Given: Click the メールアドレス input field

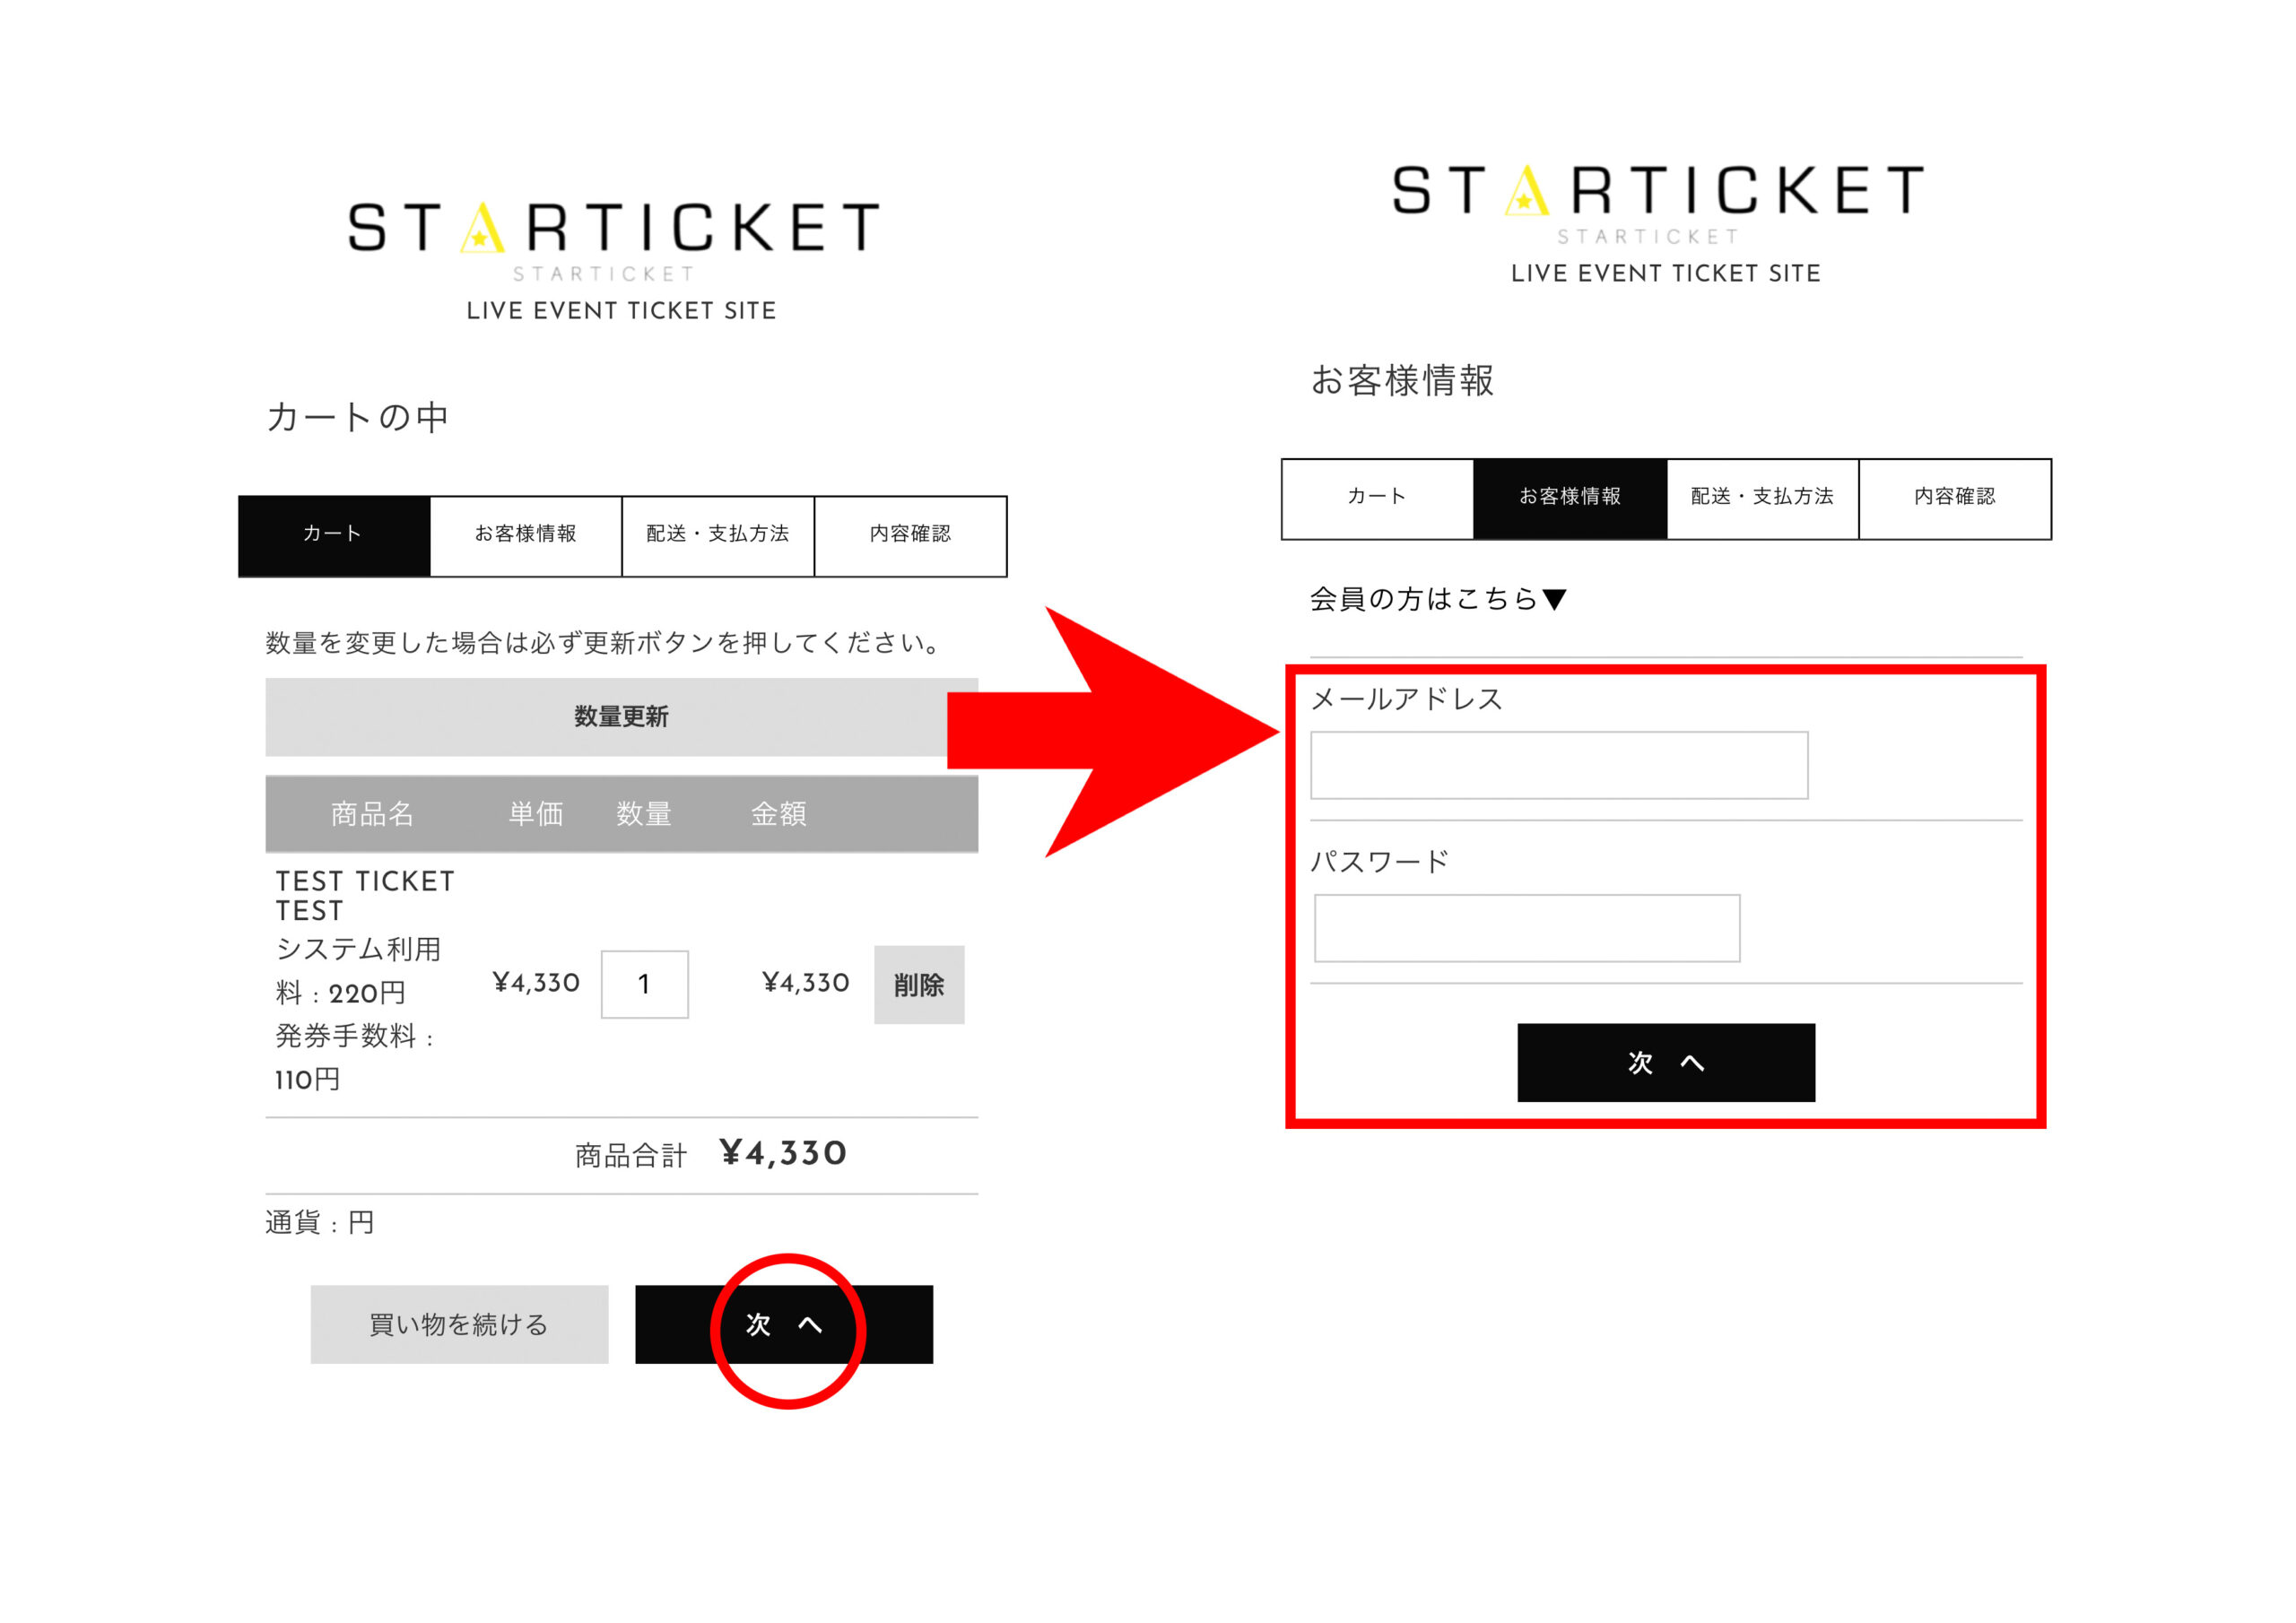Looking at the screenshot, I should tap(1559, 765).
